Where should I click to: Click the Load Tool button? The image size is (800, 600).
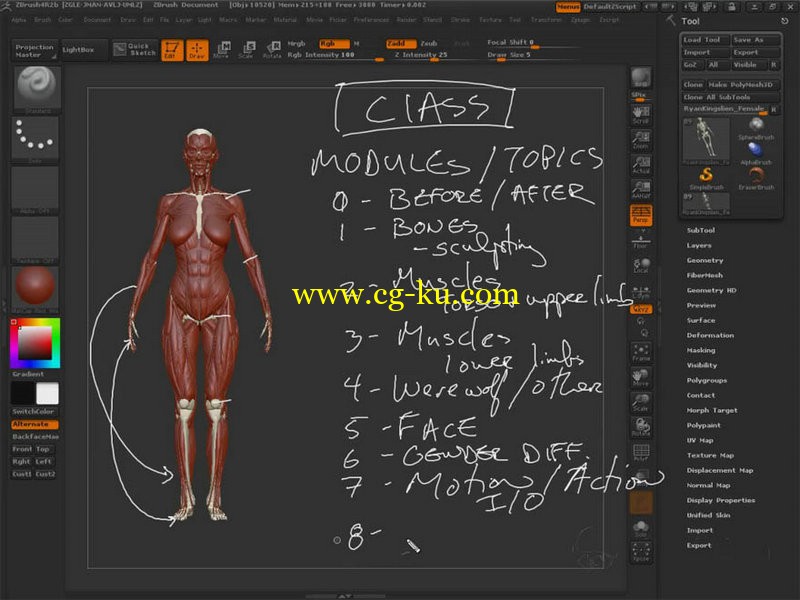(705, 40)
